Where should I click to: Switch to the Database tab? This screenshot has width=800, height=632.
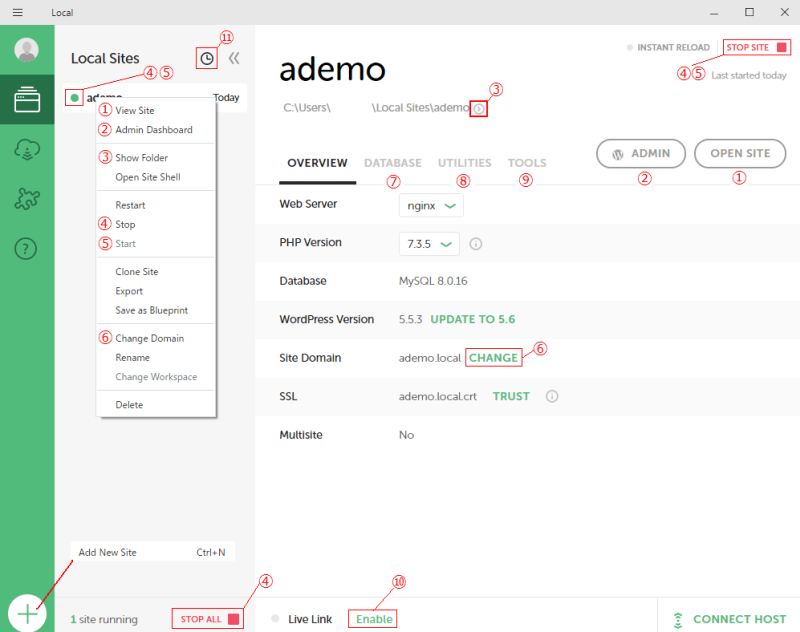393,163
